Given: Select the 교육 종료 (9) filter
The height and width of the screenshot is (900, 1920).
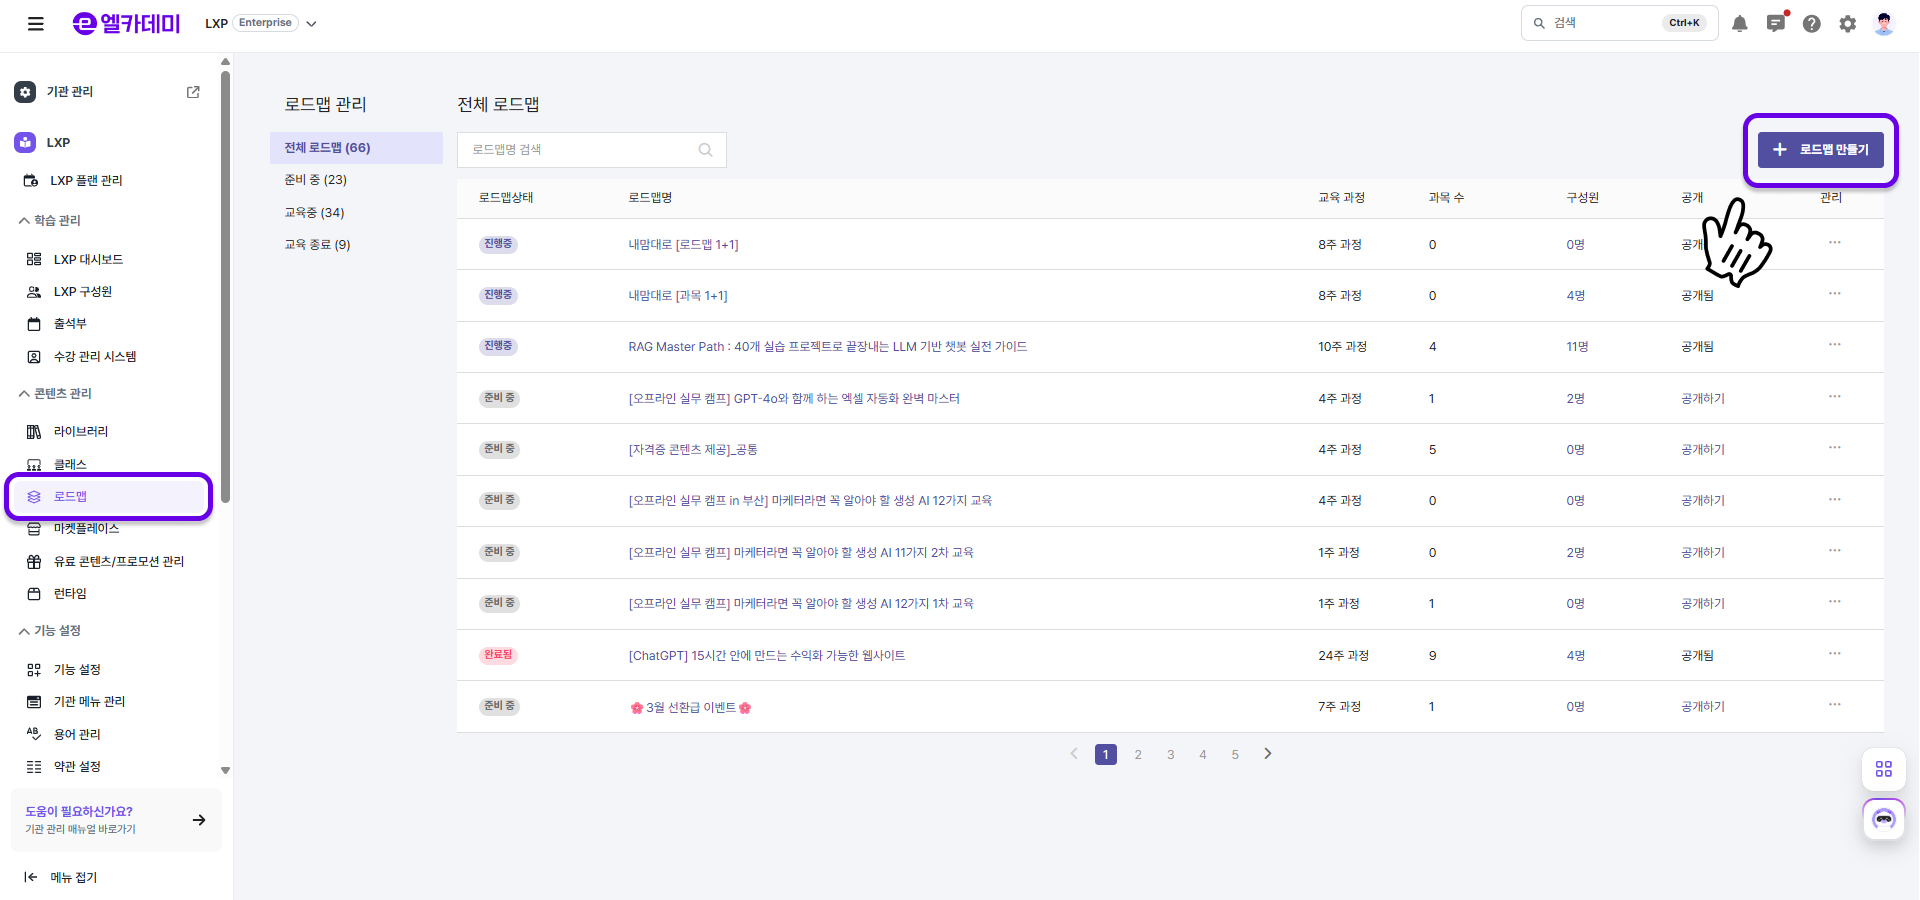Looking at the screenshot, I should tap(318, 245).
